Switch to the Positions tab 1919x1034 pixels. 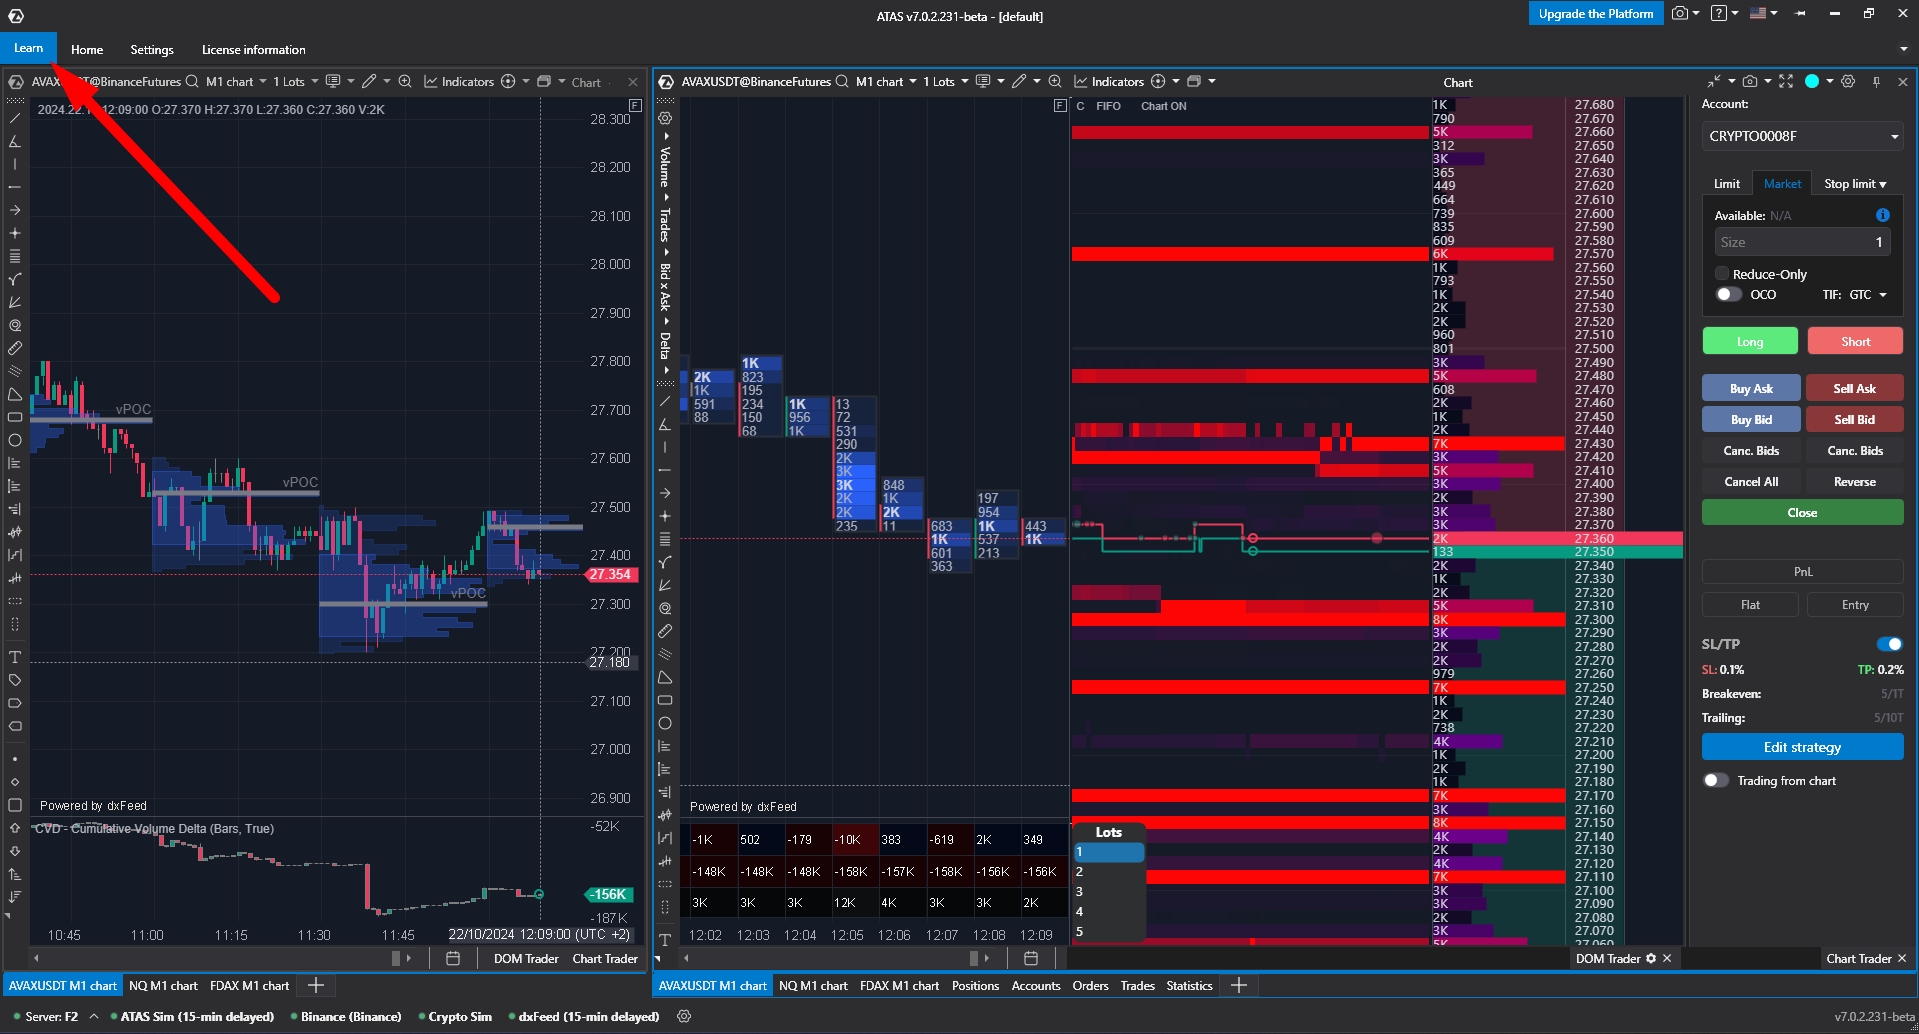pos(975,985)
